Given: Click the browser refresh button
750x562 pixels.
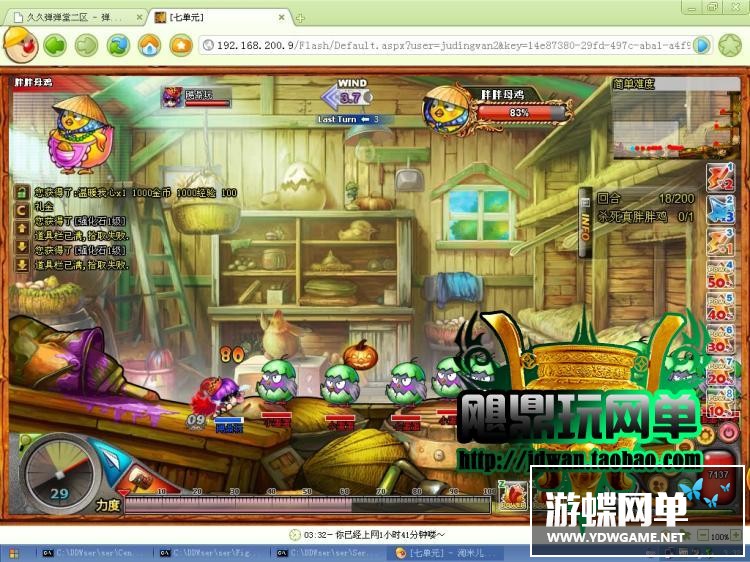Looking at the screenshot, I should click(118, 46).
